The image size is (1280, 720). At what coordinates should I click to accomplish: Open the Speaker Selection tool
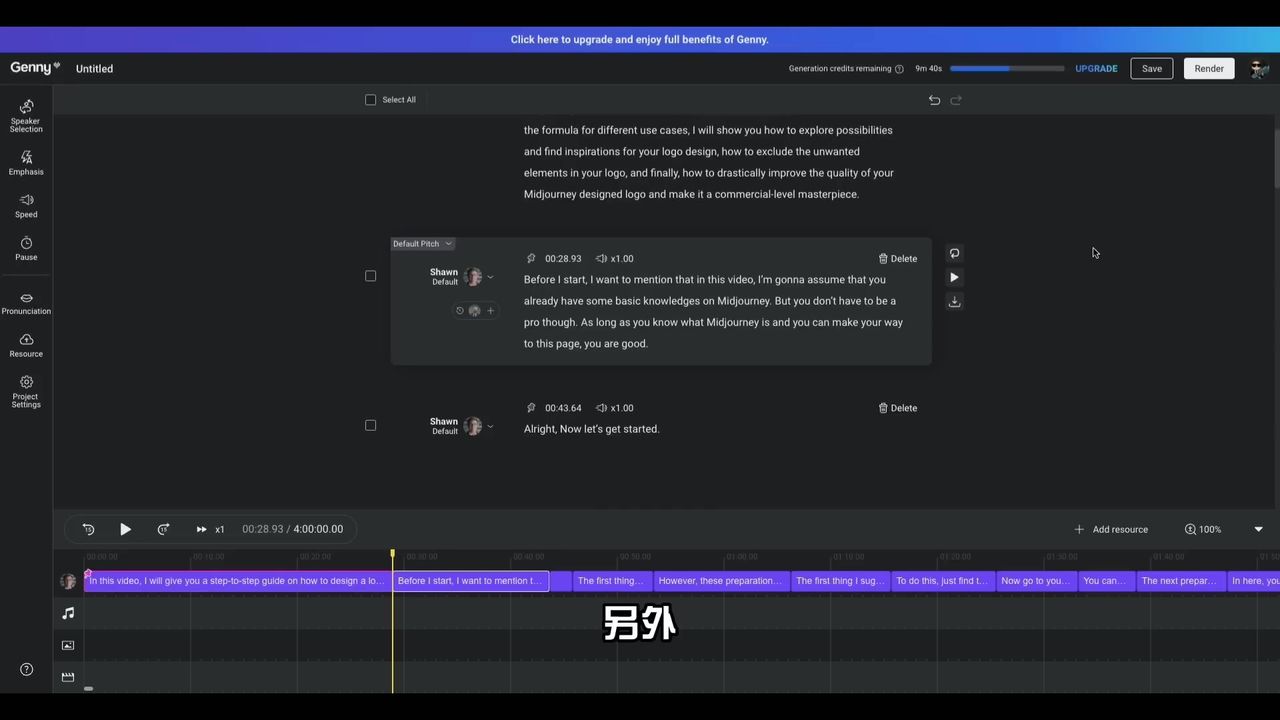click(x=26, y=115)
